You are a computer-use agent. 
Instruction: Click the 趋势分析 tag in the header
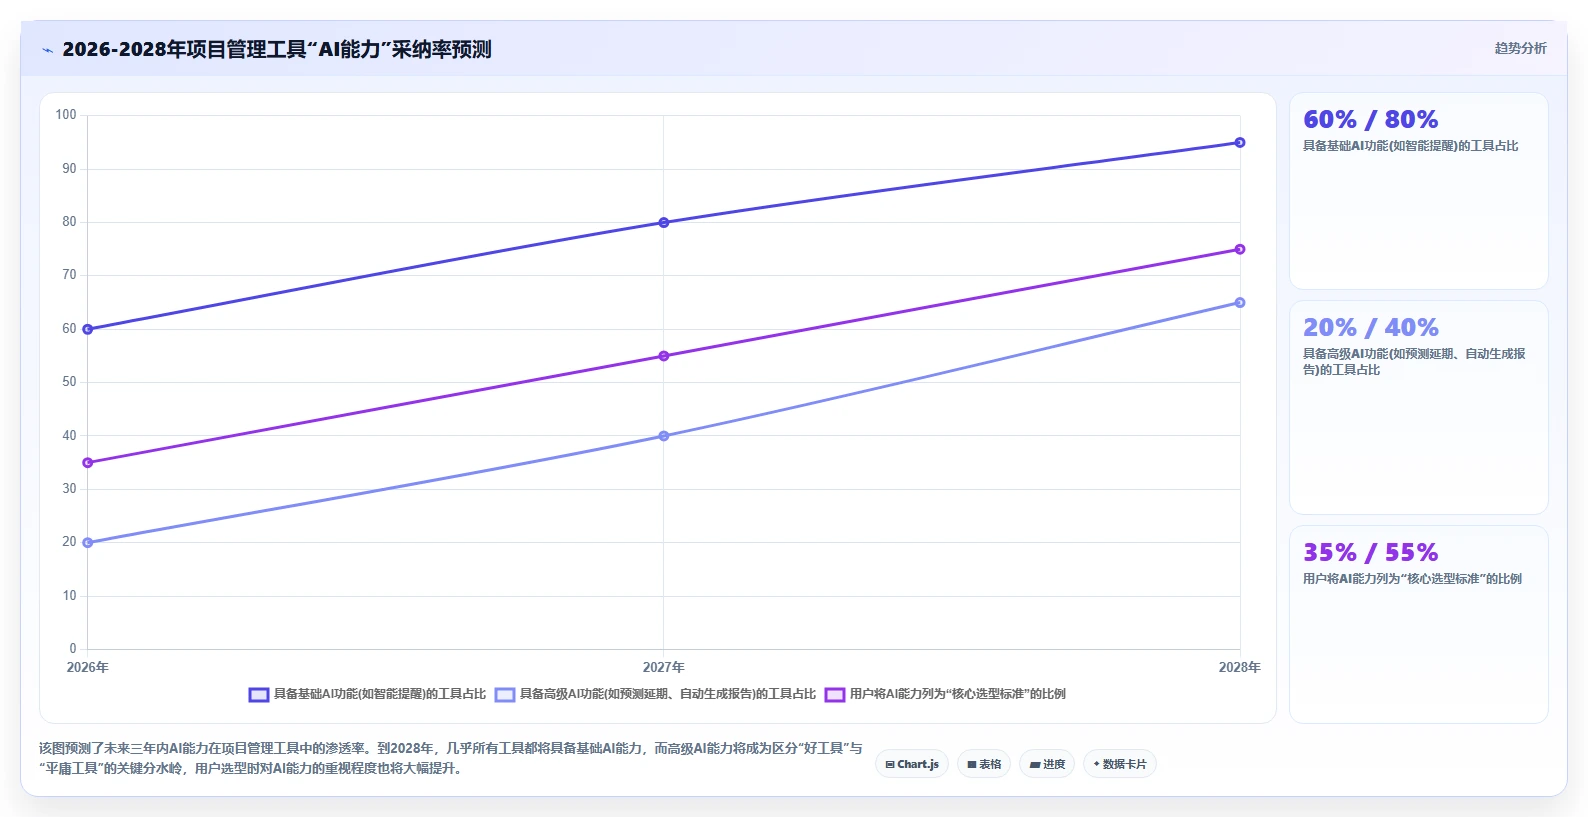click(1520, 48)
